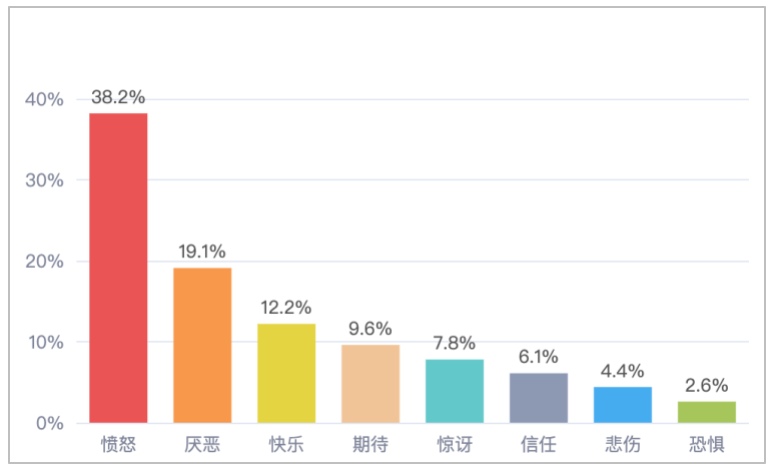Click the 9.6% data label
Viewport: 774px width, 472px height.
tap(370, 329)
